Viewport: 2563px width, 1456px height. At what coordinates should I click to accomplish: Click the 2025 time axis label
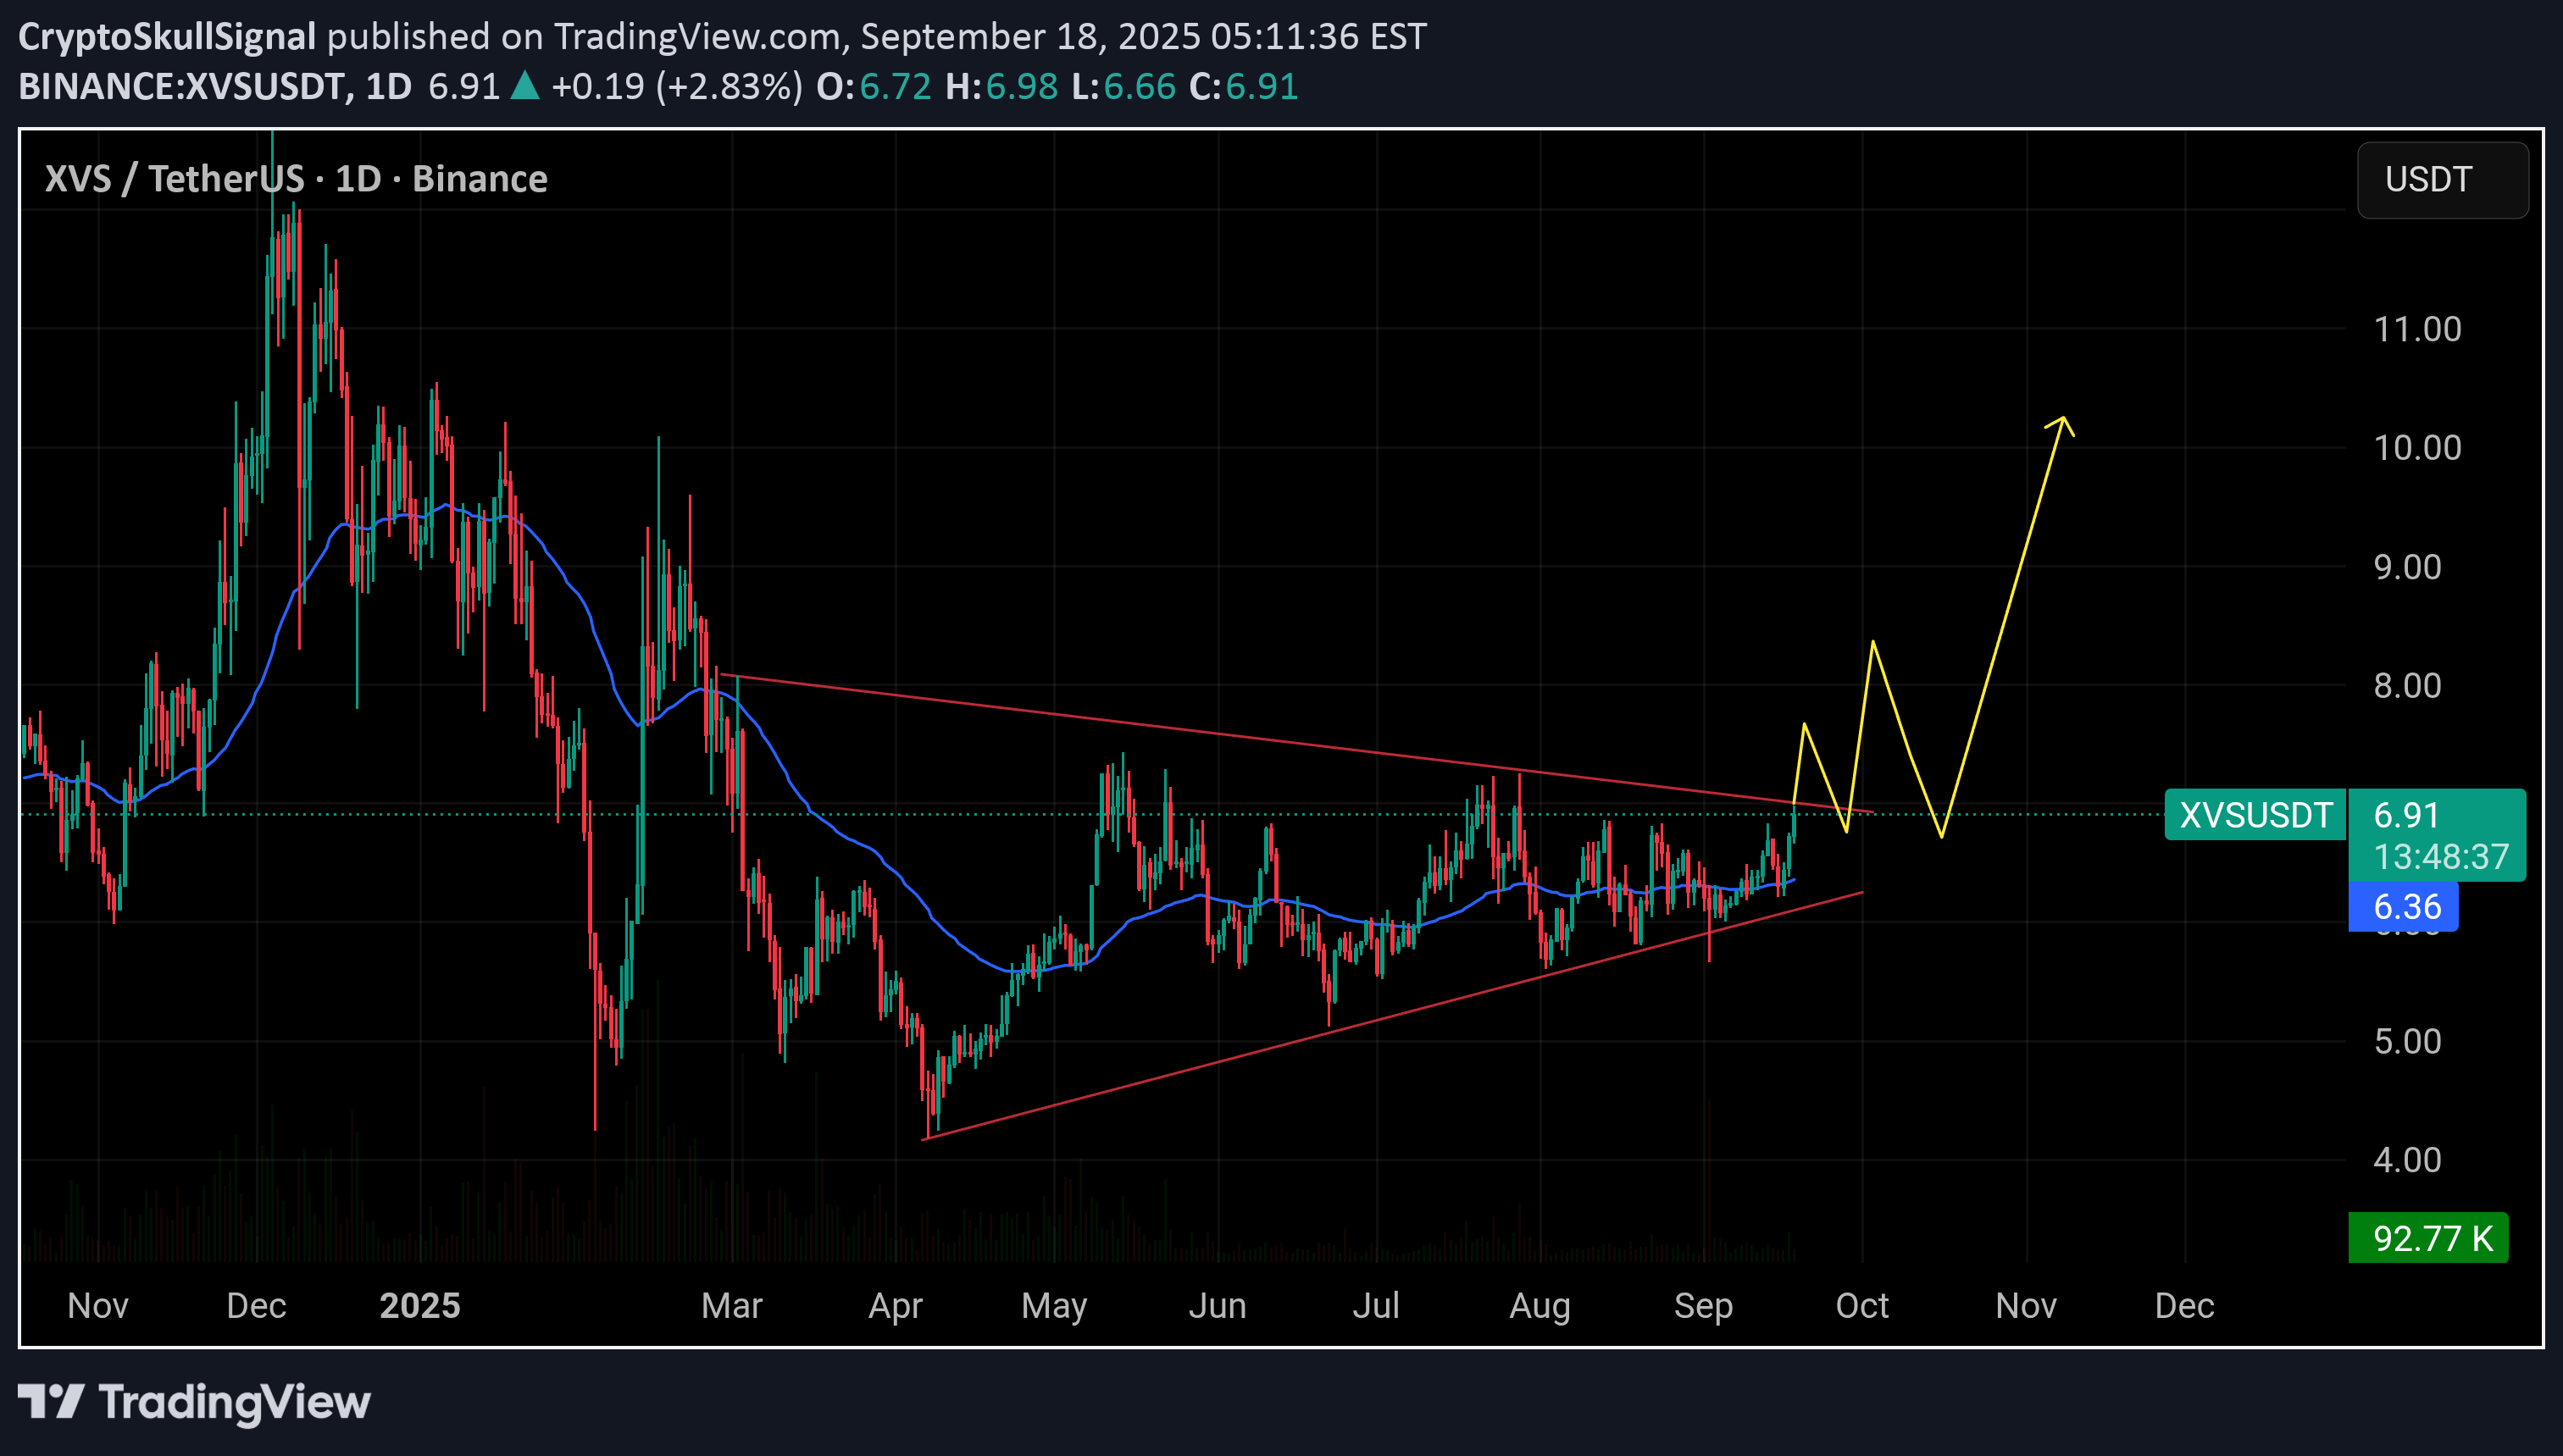point(420,1305)
